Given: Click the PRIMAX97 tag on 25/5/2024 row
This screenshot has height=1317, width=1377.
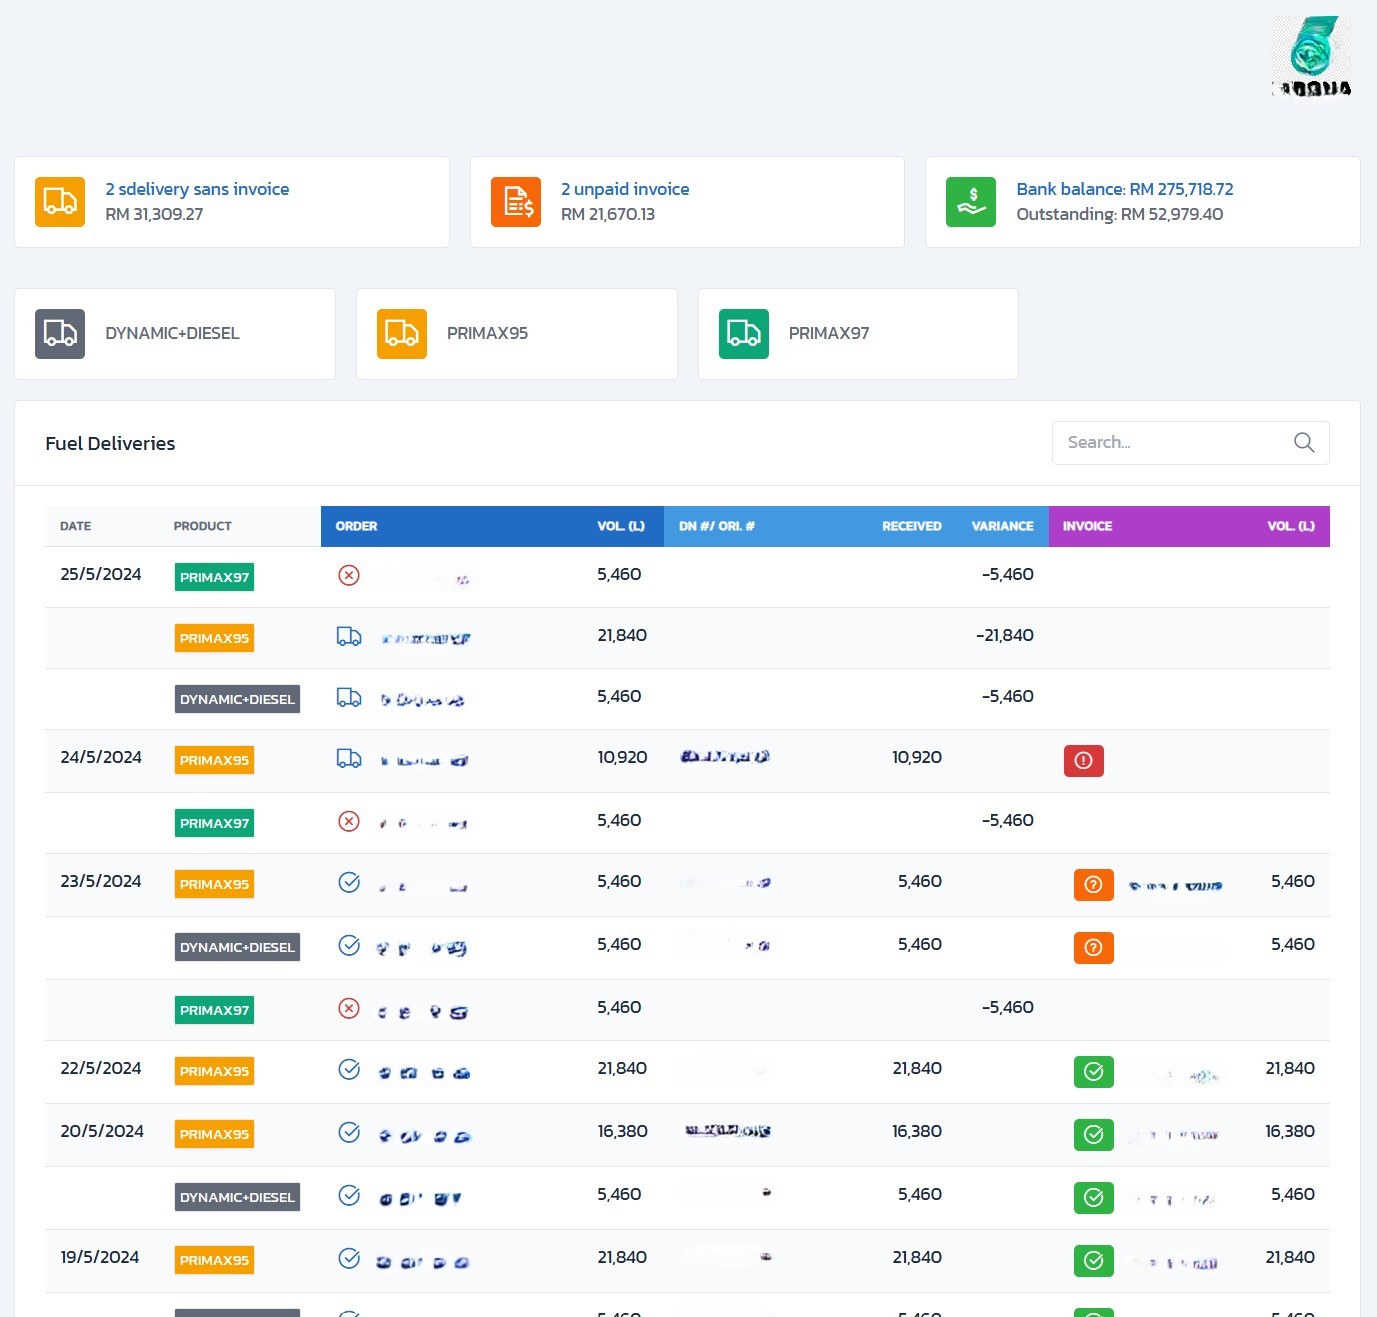Looking at the screenshot, I should click(214, 578).
